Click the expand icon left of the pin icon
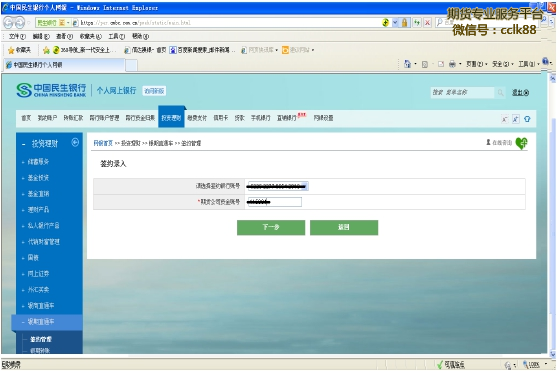This screenshot has height=371, width=557. 504,119
